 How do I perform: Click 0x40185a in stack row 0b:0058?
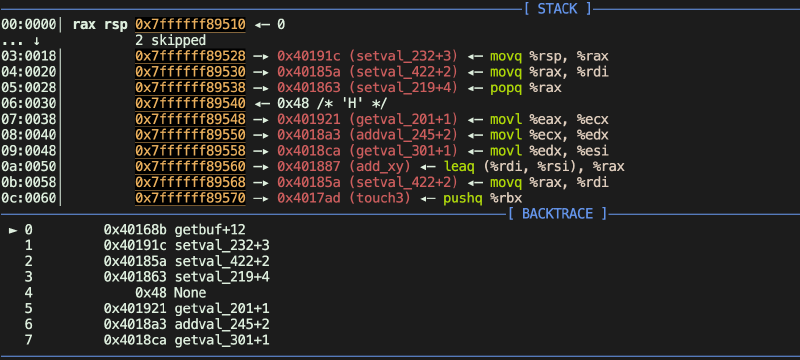coord(309,183)
